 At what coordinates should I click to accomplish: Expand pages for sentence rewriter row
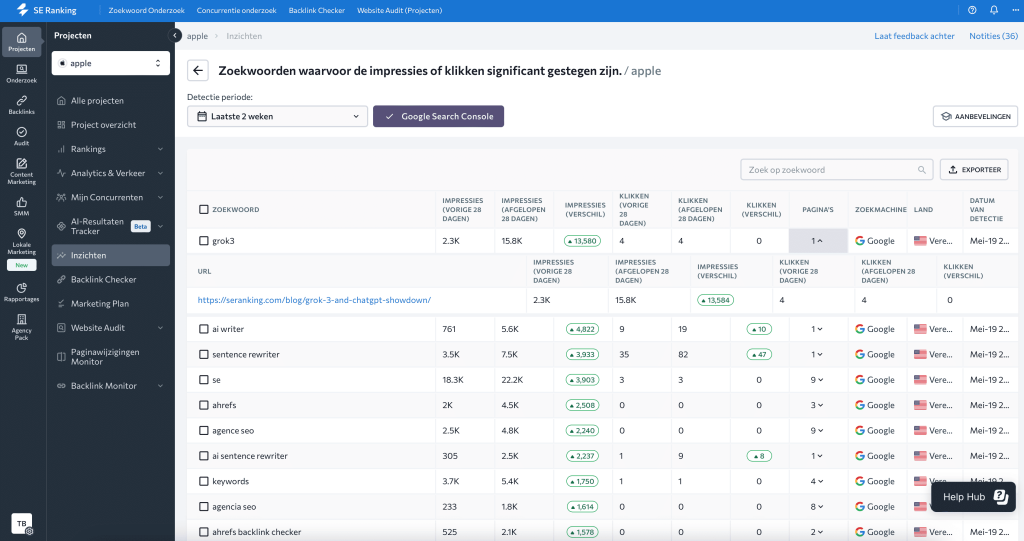(817, 355)
